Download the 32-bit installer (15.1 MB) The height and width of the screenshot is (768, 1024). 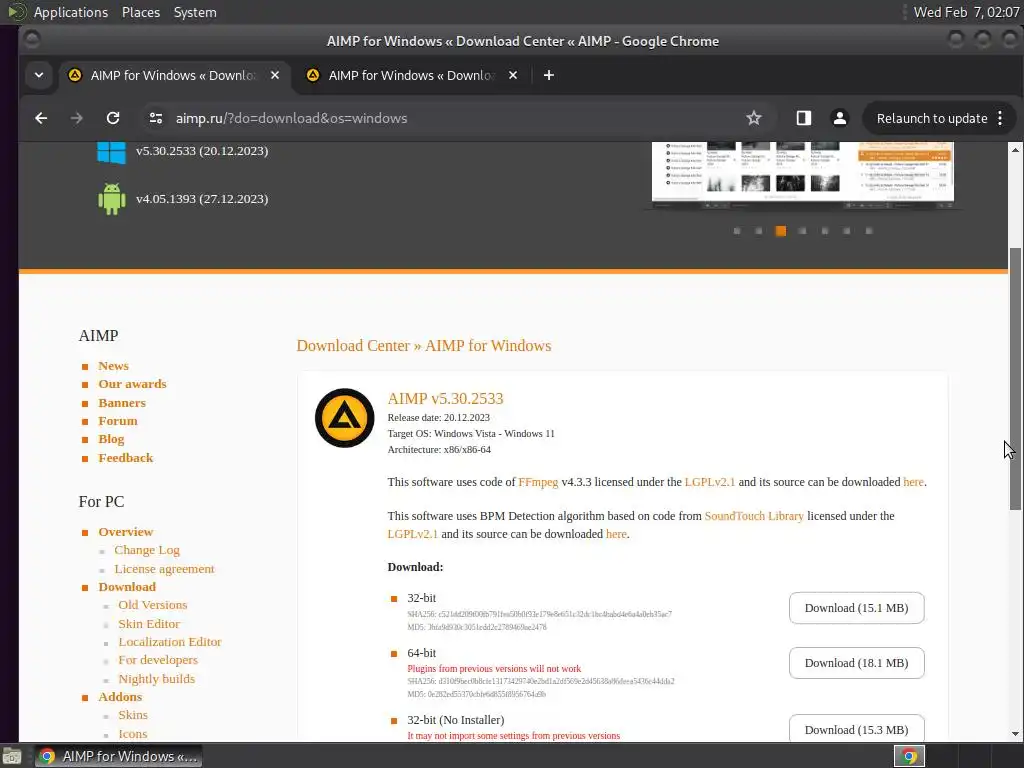click(x=856, y=608)
